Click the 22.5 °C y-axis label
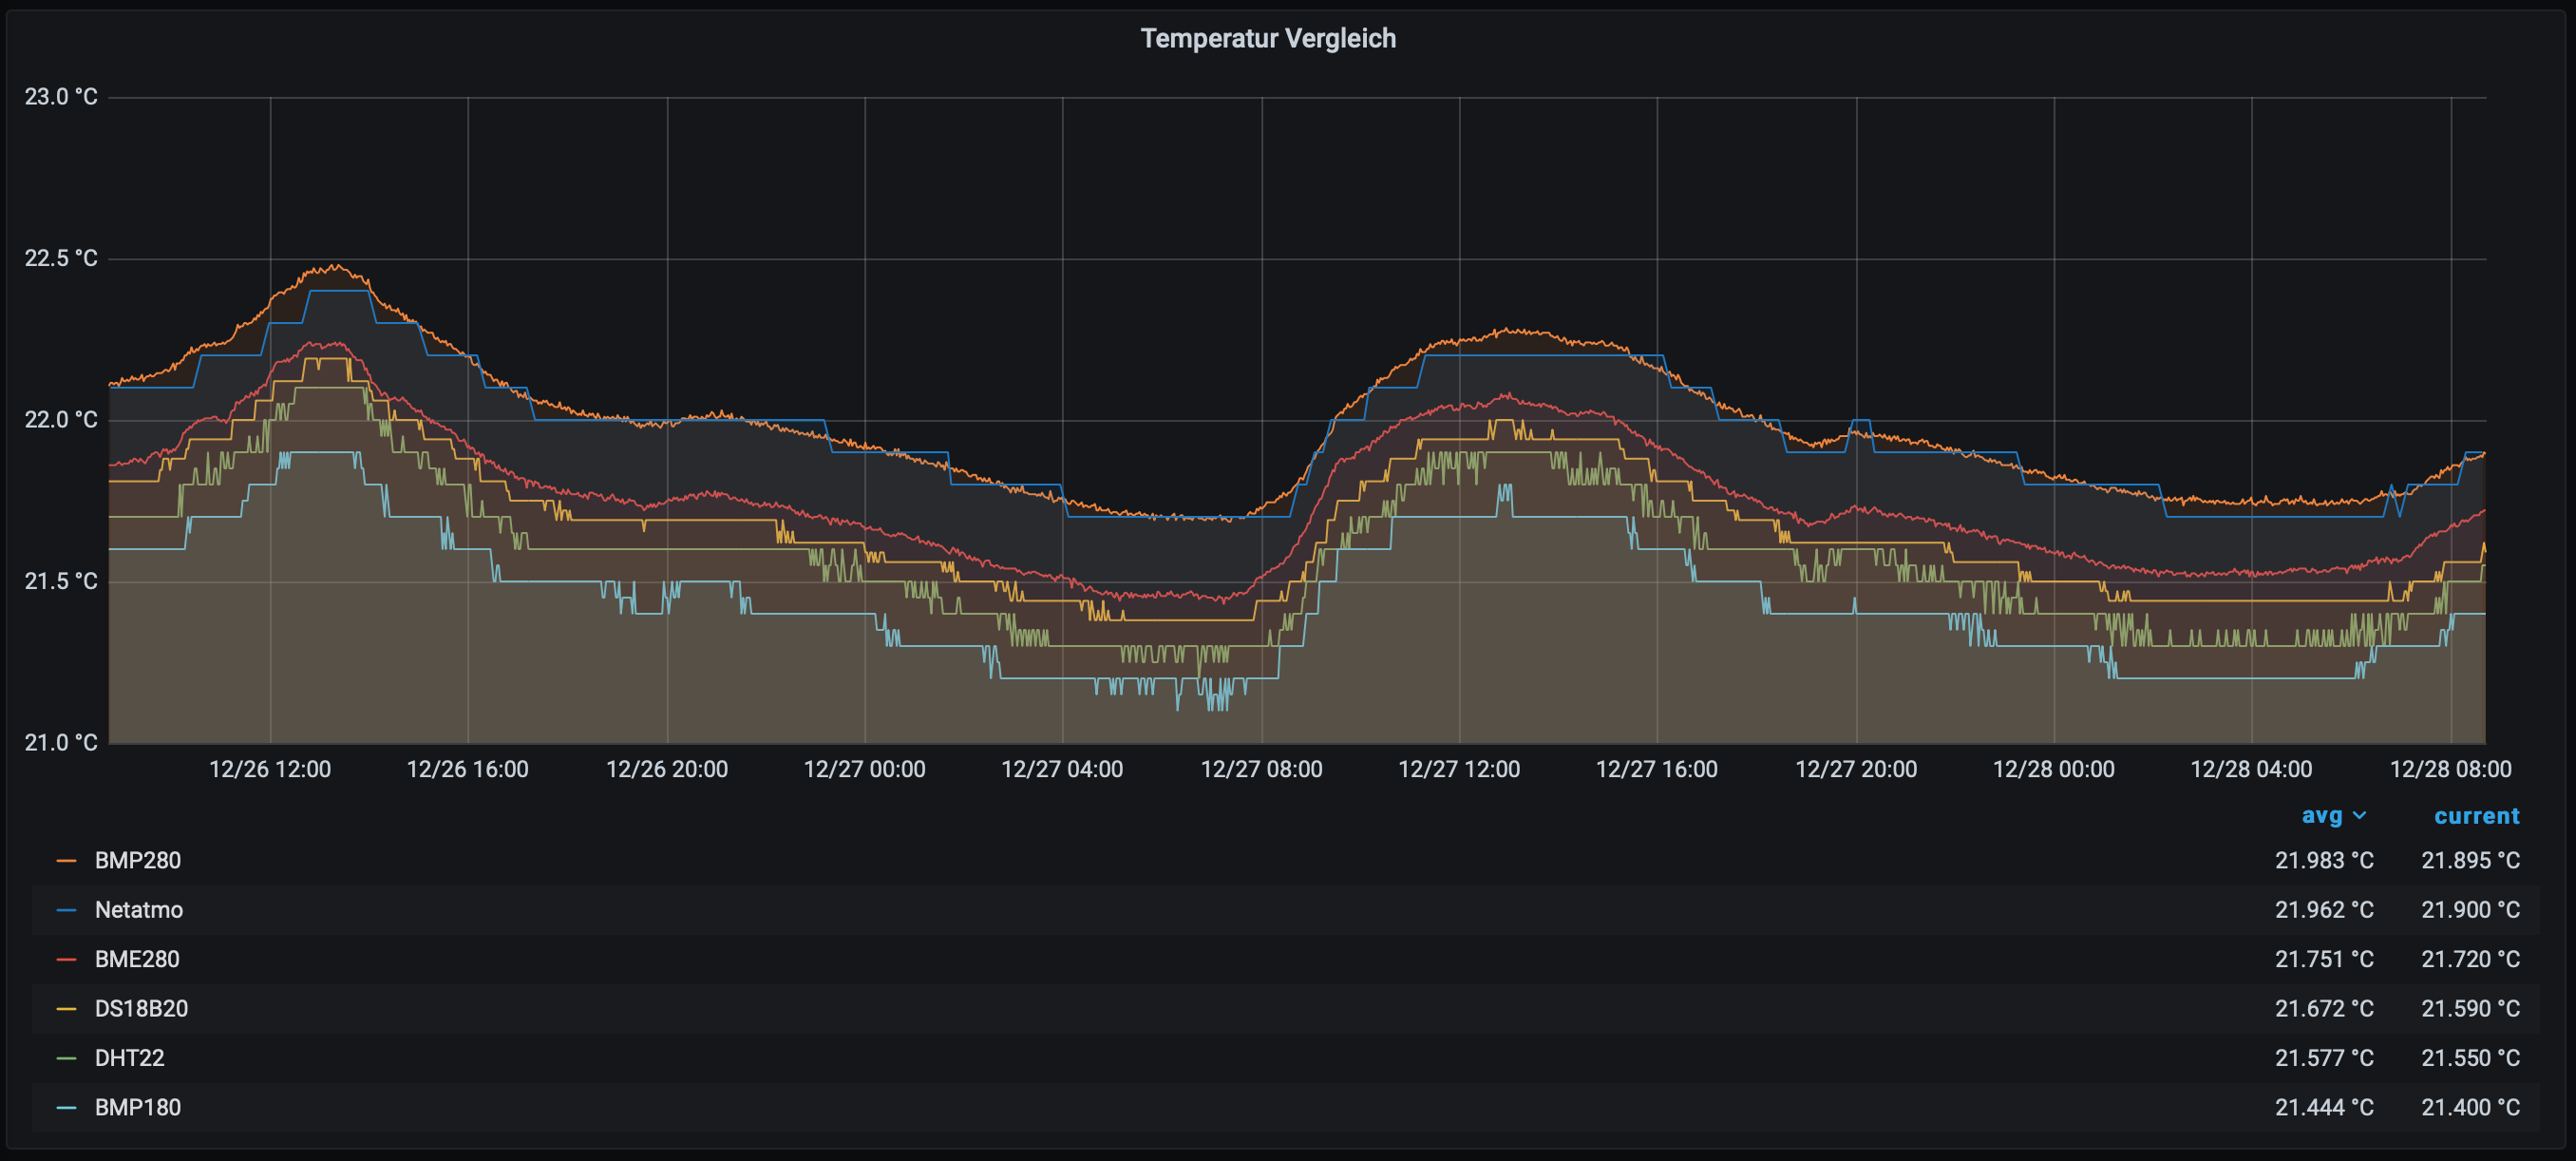Viewport: 2576px width, 1161px height. point(61,258)
